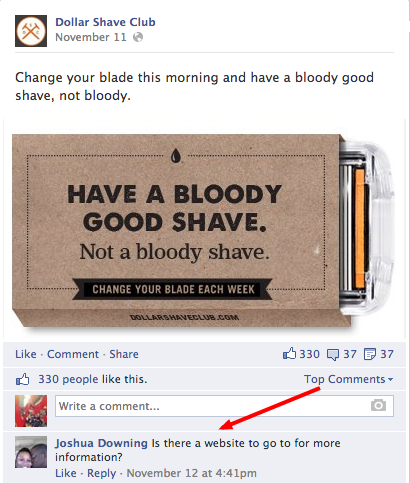Screen dimensions: 410x483
Task: Open Joshua Downing's profile picture
Action: point(31,452)
